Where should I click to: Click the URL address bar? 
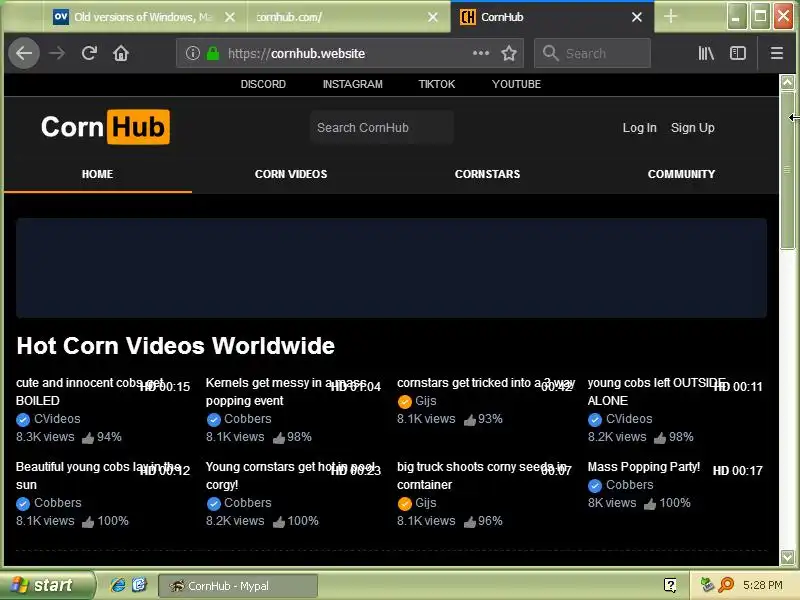pos(349,53)
